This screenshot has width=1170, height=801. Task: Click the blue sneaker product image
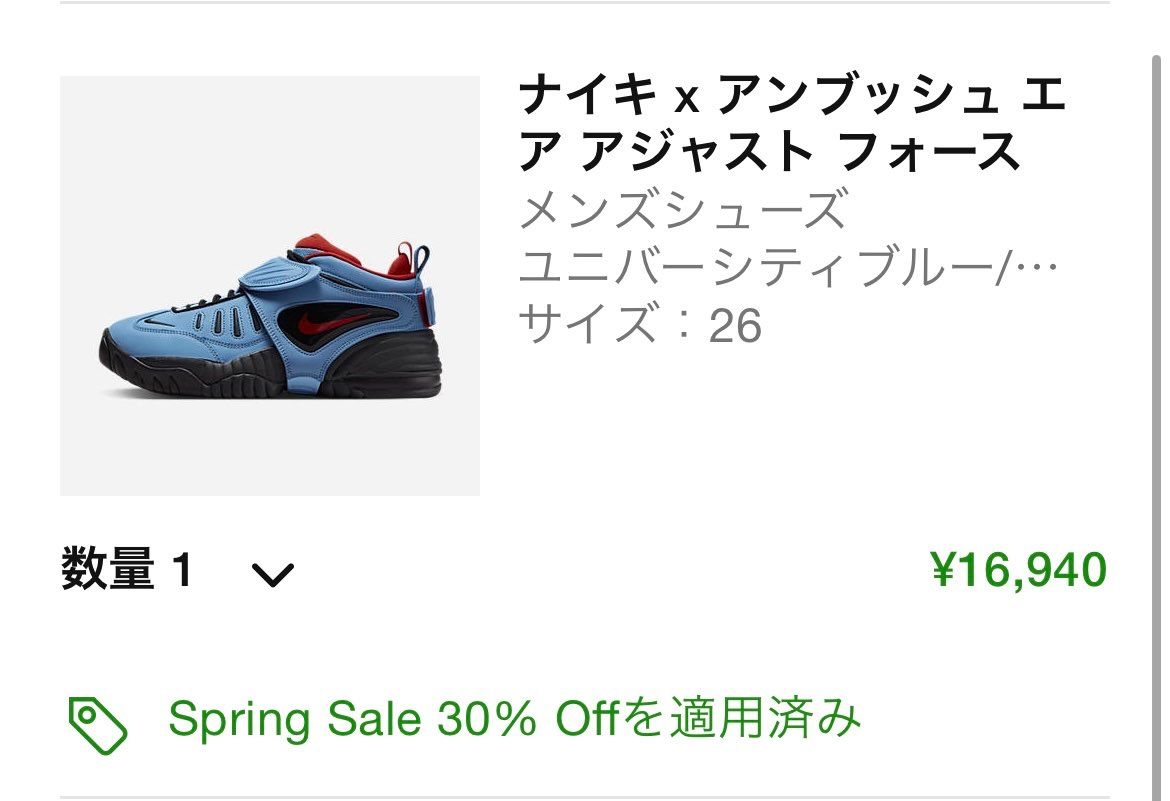(x=272, y=287)
